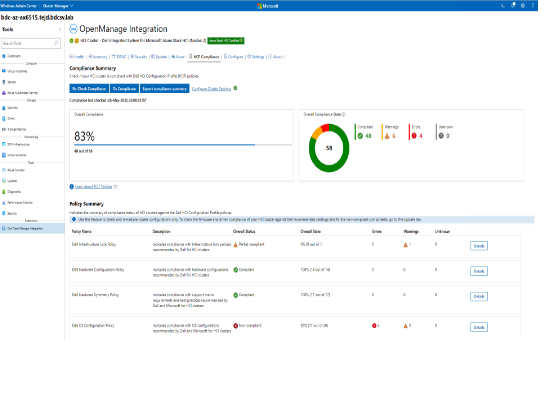Viewport: 544px width, 394px height.
Task: Open Performance Monitor tool
Action: point(17,202)
